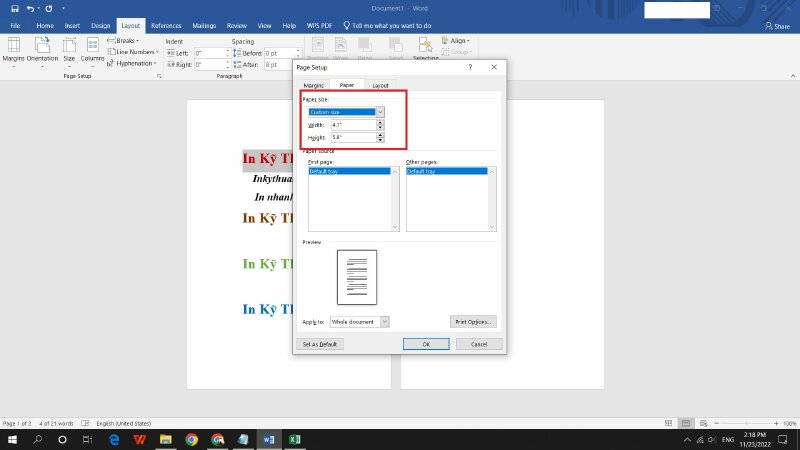
Task: Switch to the Margins tab in Page Setup
Action: (314, 86)
